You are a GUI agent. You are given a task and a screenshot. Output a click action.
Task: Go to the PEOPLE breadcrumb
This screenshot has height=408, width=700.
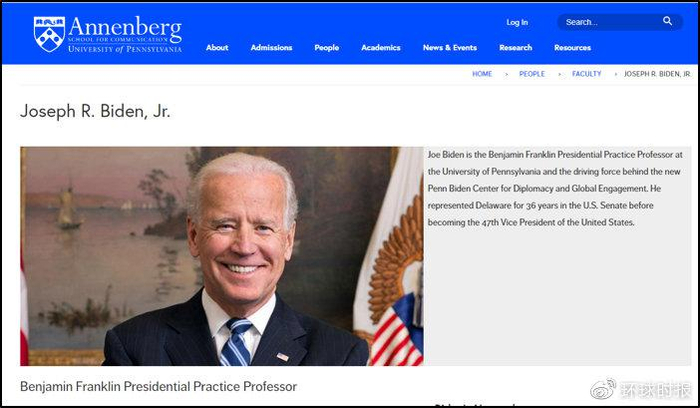(x=532, y=74)
